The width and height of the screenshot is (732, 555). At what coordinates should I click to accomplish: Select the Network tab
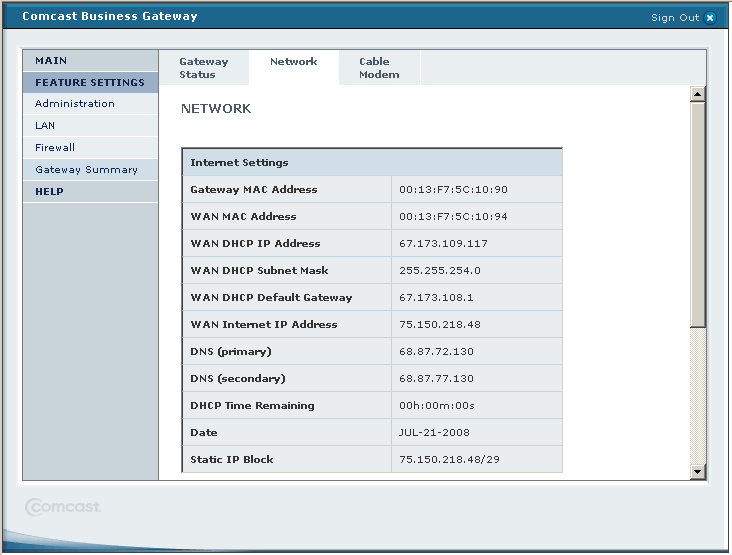coord(294,62)
